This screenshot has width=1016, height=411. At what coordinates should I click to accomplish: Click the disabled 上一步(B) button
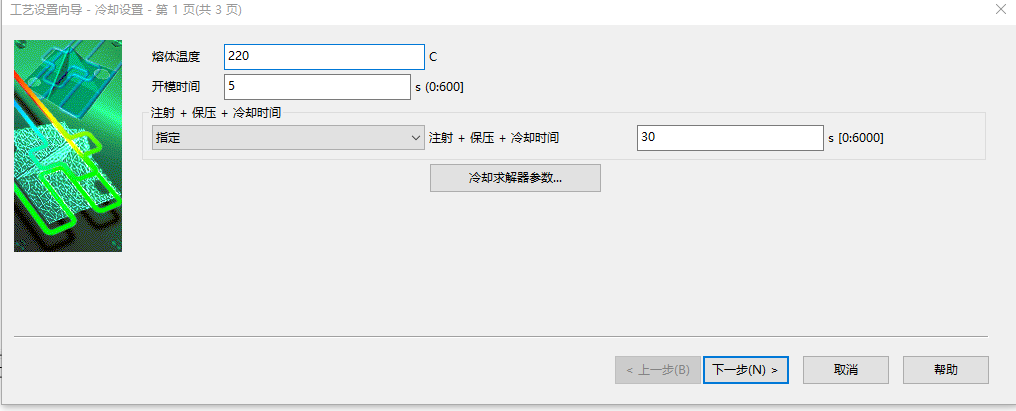pyautogui.click(x=658, y=370)
